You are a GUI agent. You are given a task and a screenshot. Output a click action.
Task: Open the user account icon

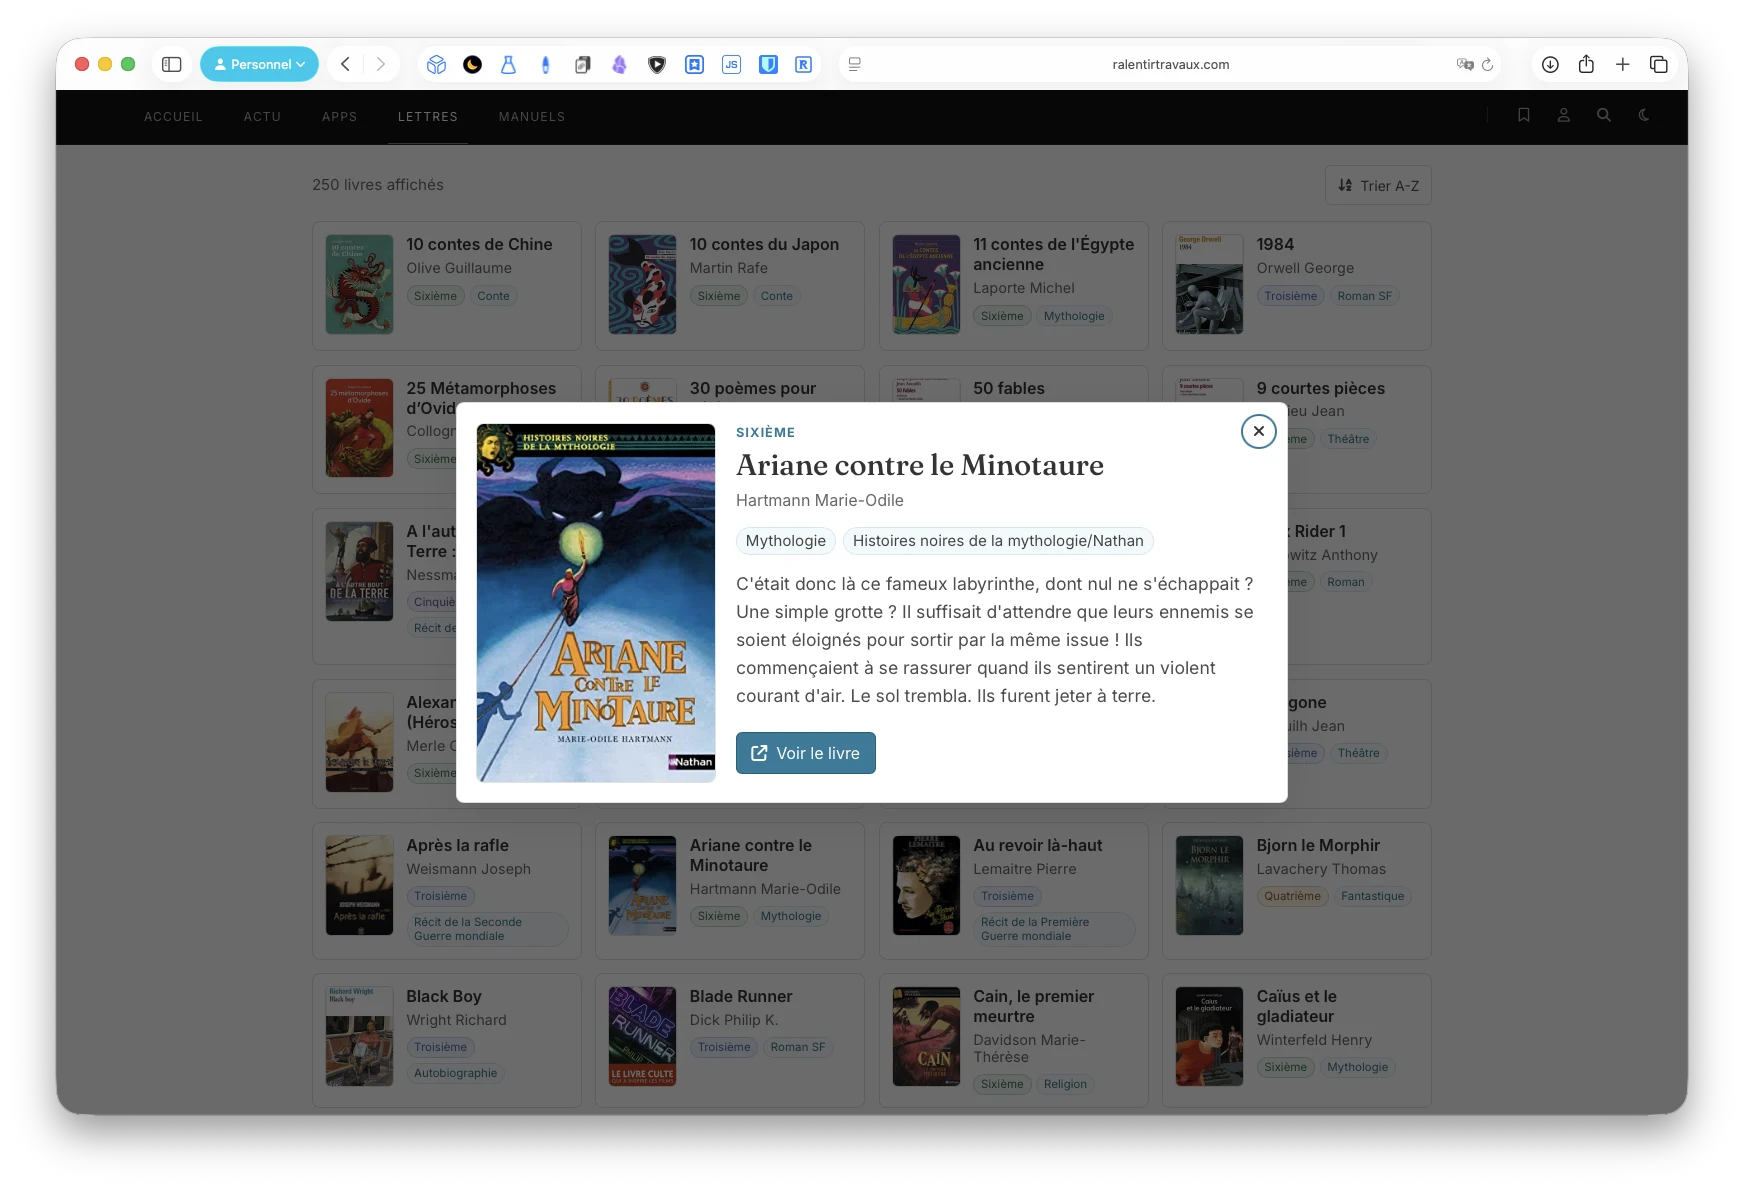coord(1563,115)
